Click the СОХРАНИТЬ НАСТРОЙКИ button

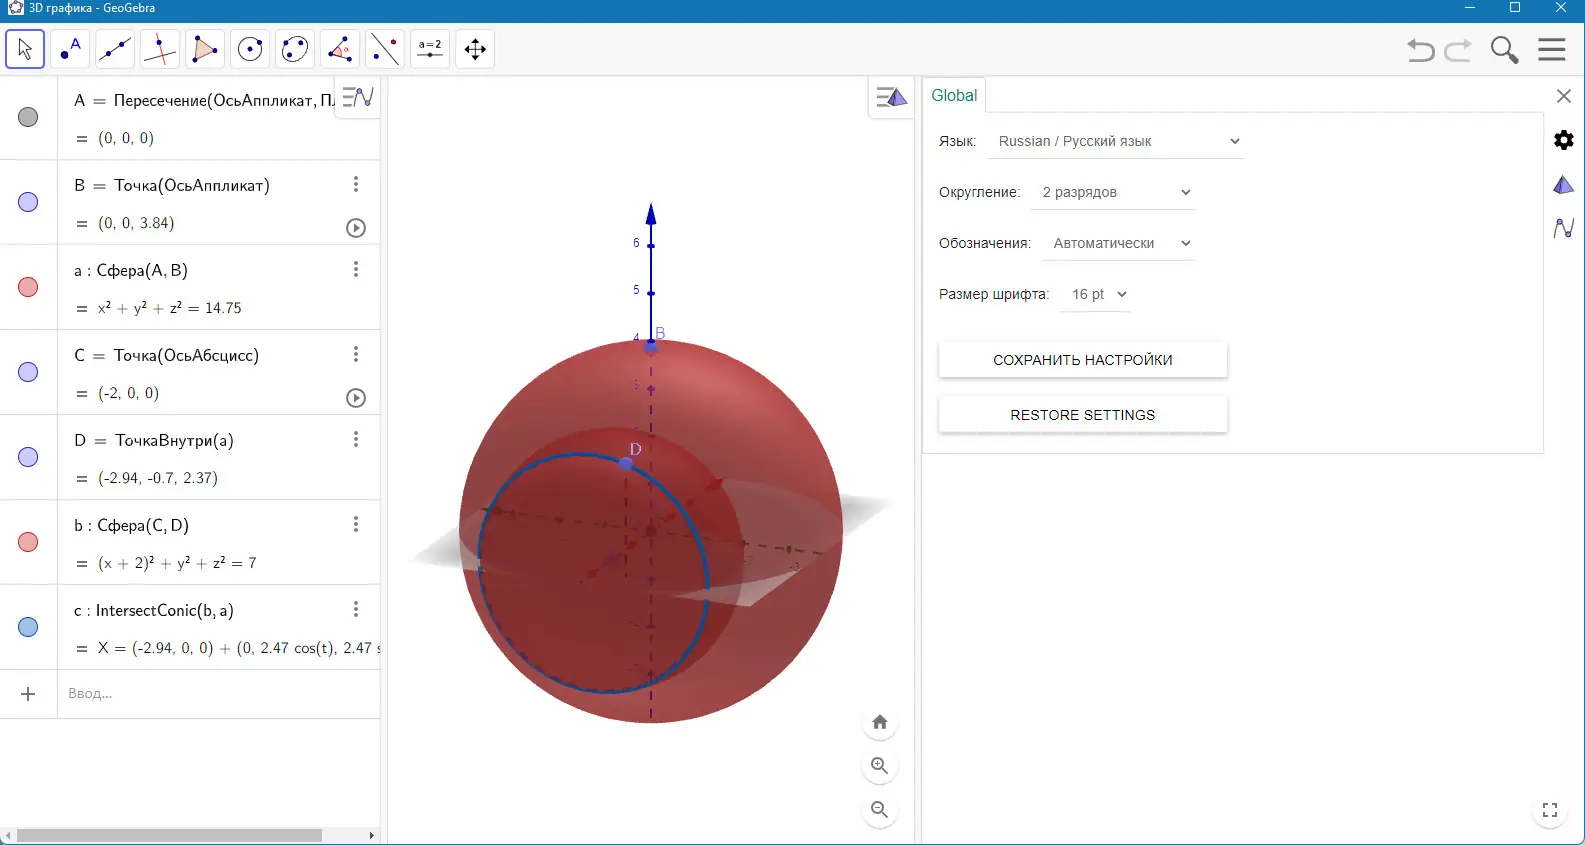[x=1083, y=360]
